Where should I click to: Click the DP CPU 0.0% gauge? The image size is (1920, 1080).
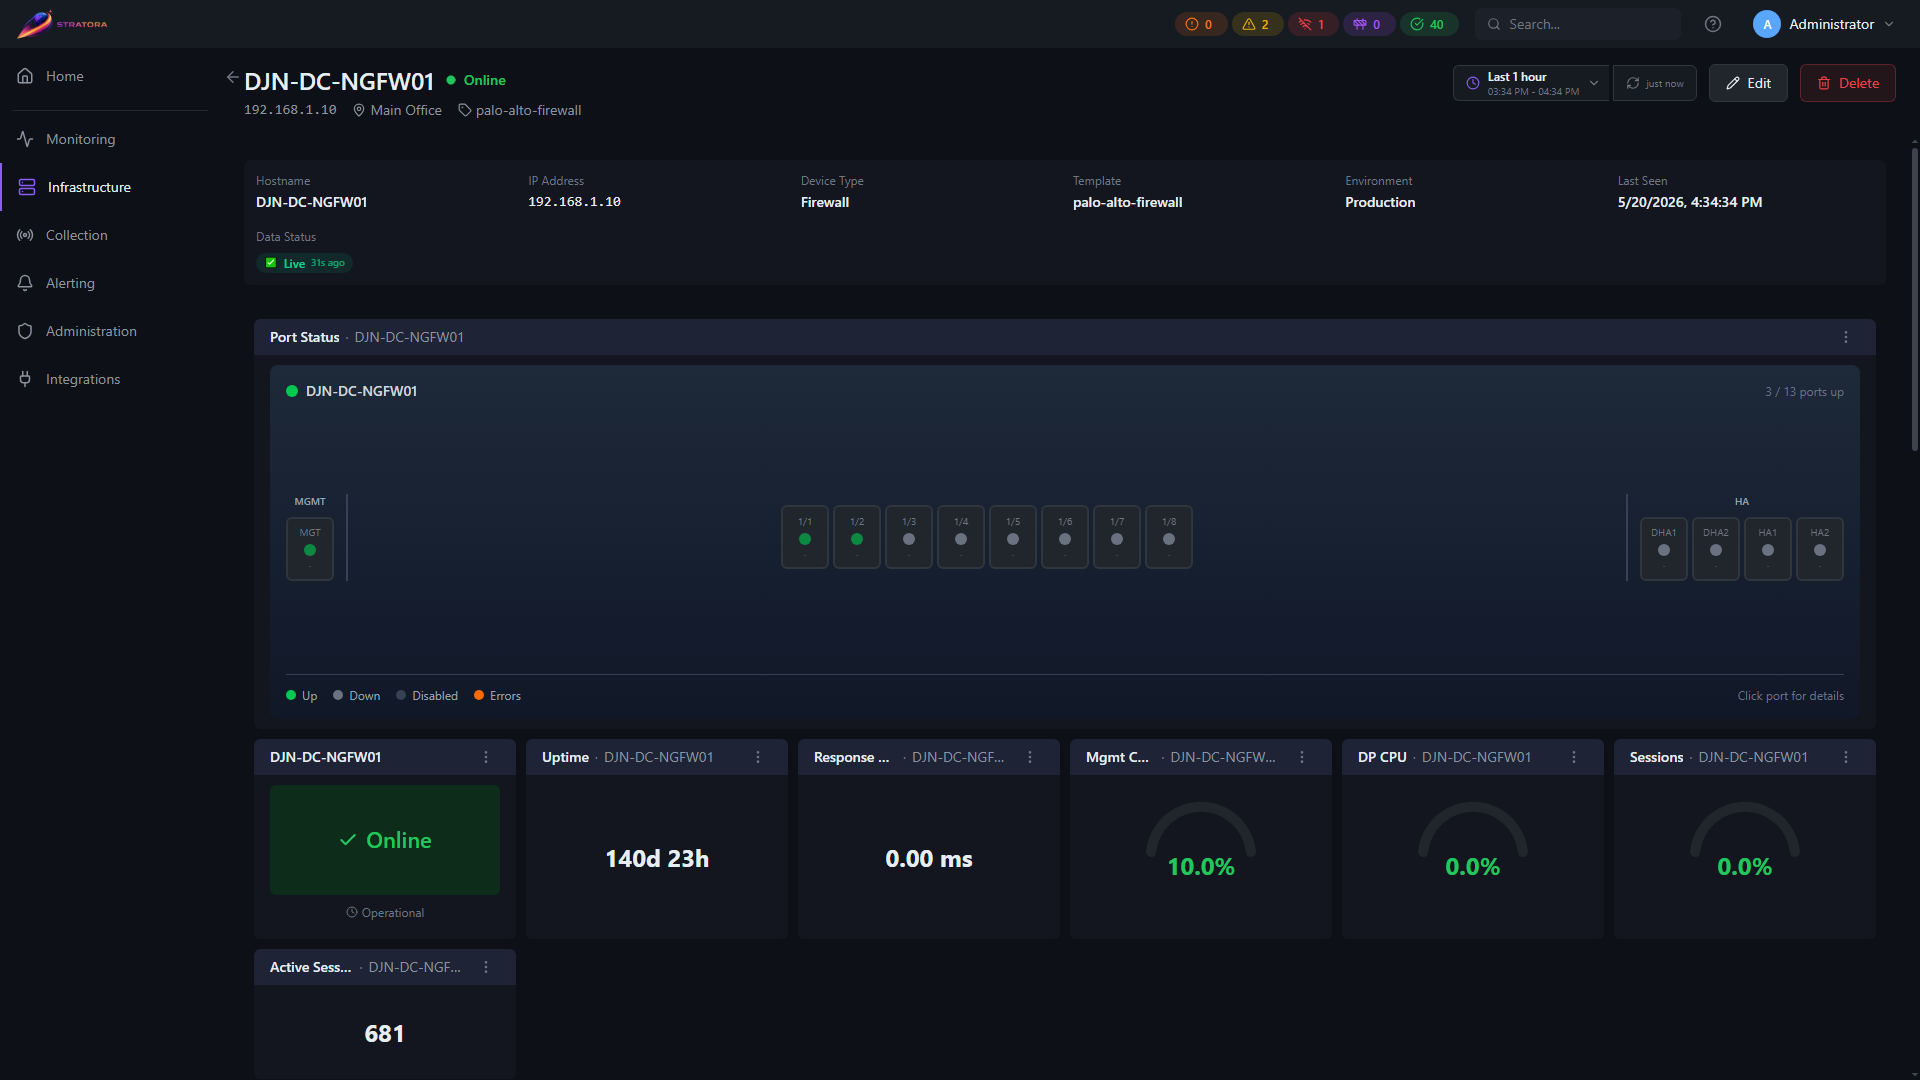click(1473, 841)
